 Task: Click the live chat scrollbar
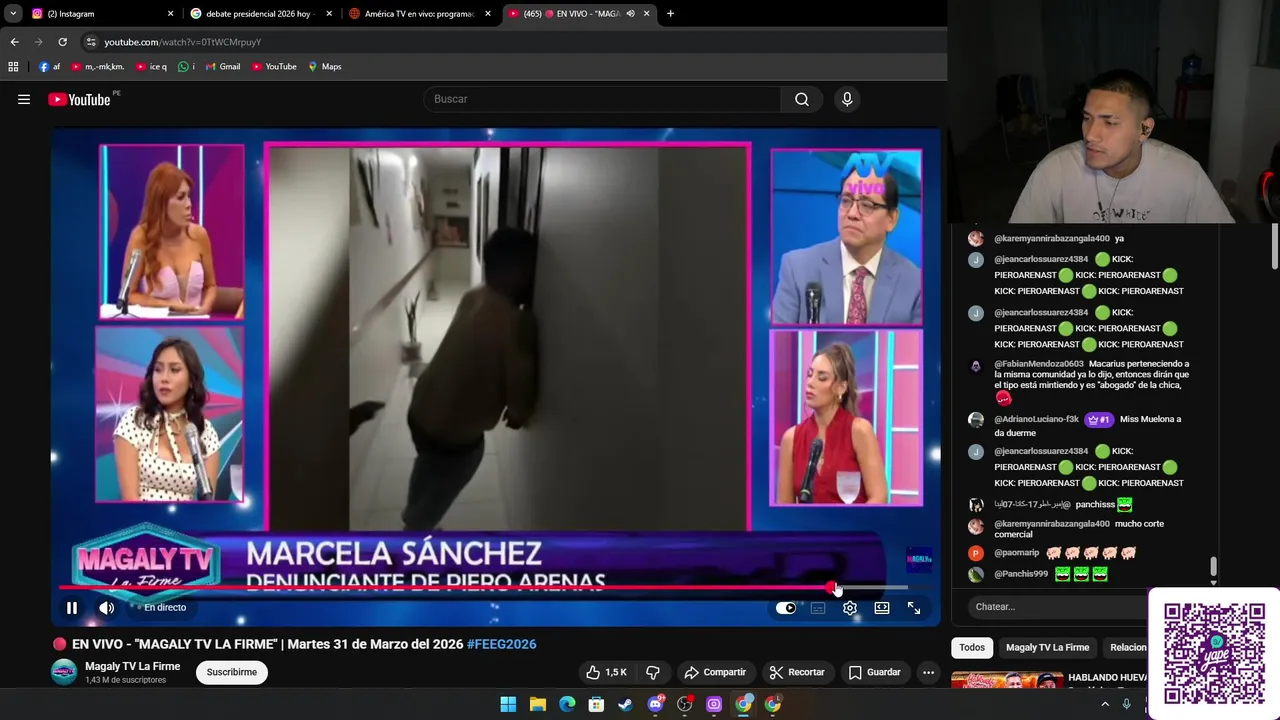[1214, 568]
